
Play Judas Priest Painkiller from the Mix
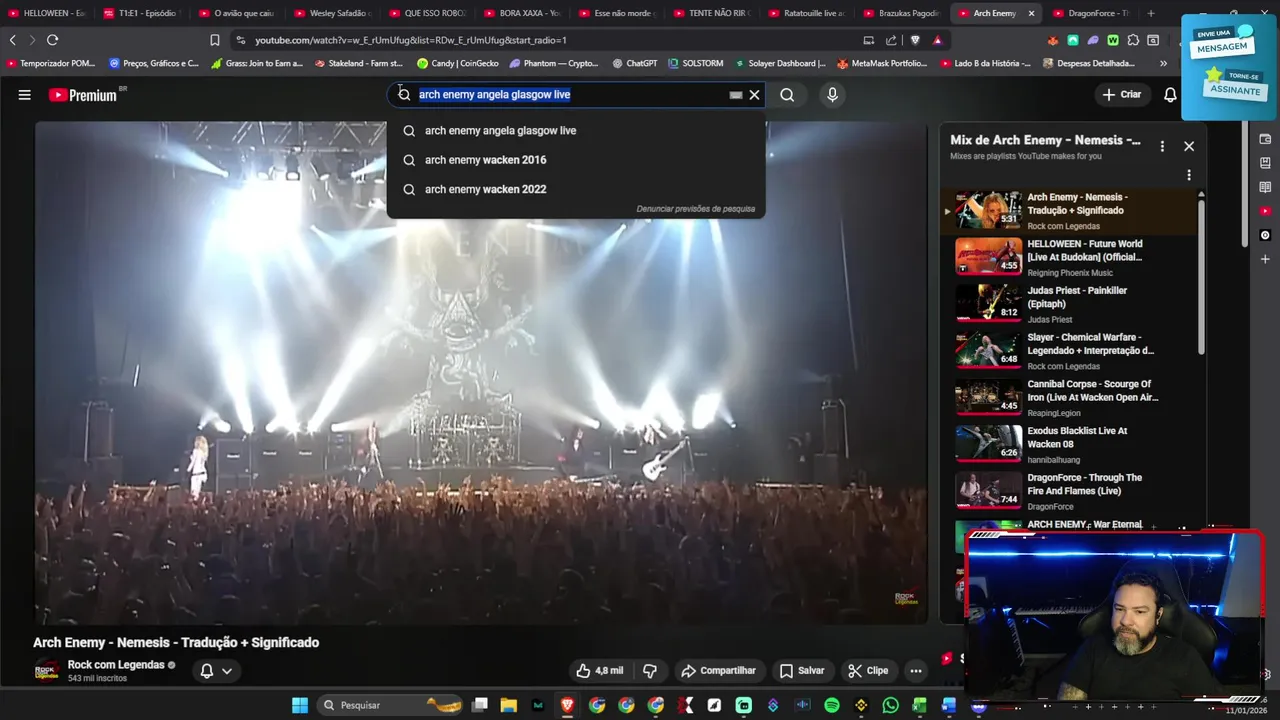pyautogui.click(x=1070, y=304)
